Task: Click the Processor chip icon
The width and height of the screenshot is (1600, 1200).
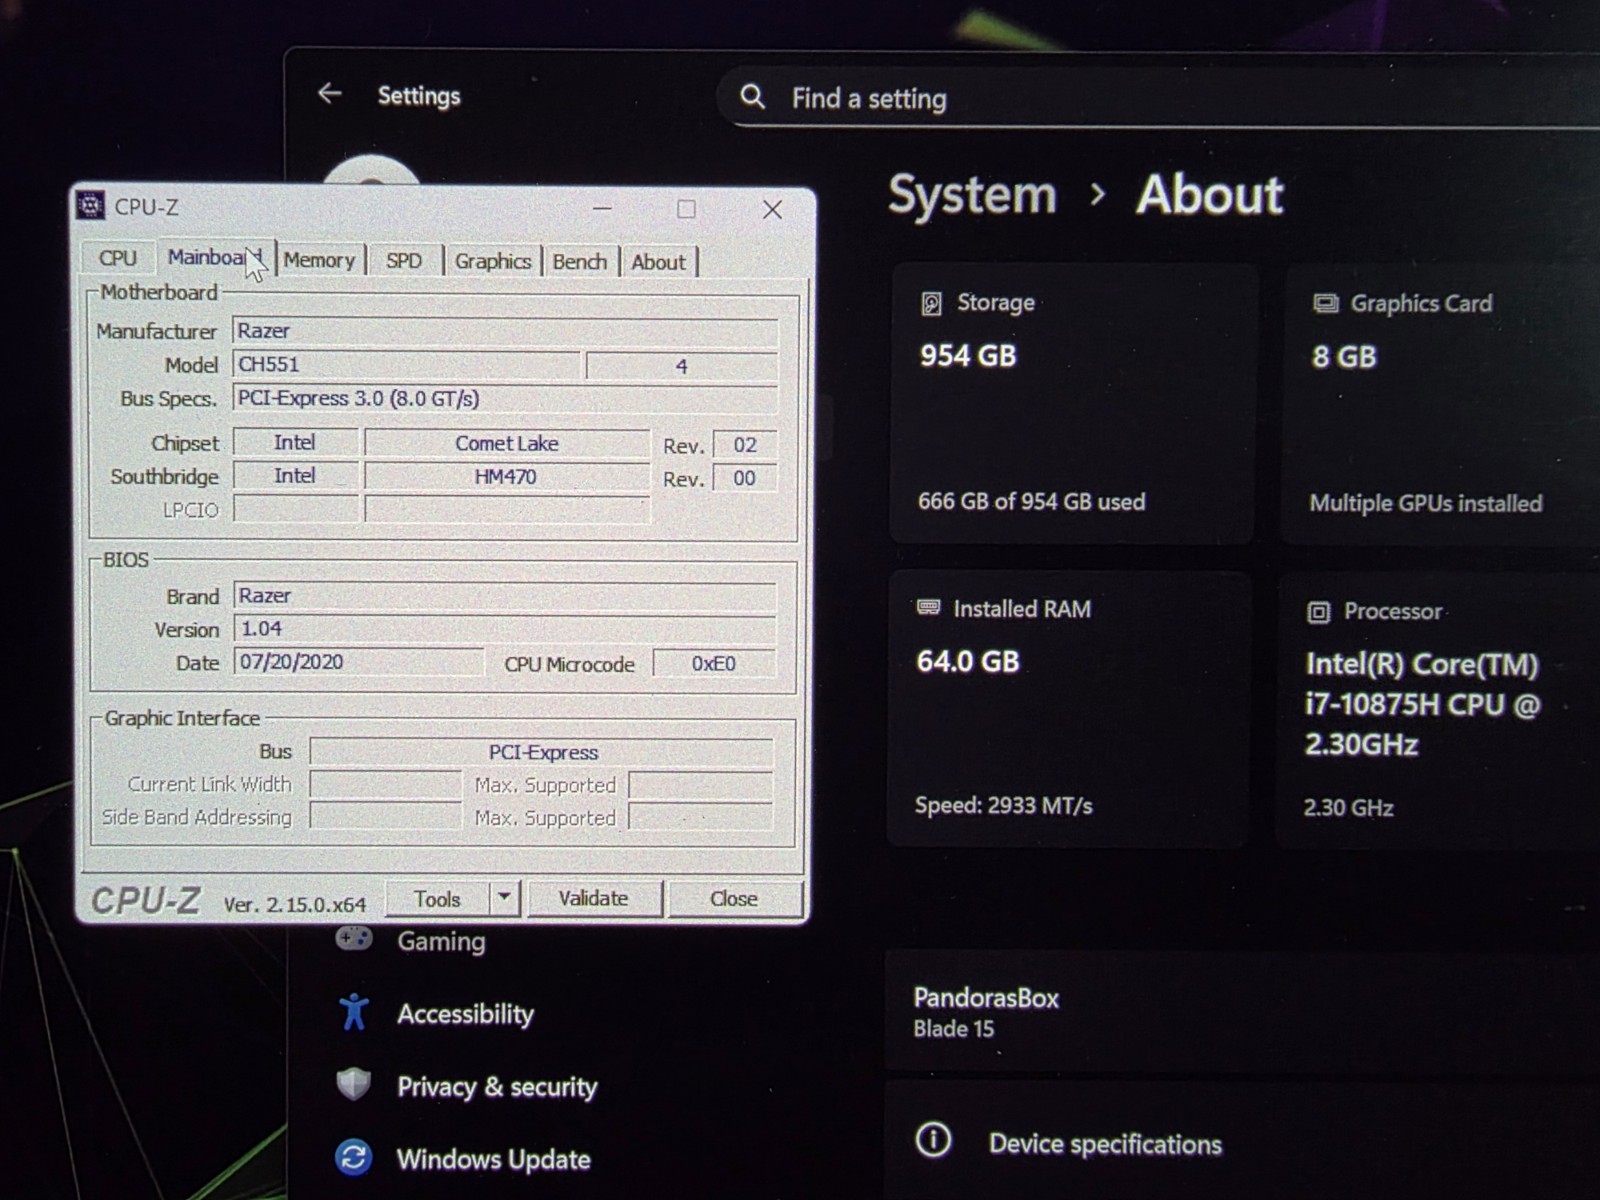Action: (1318, 612)
